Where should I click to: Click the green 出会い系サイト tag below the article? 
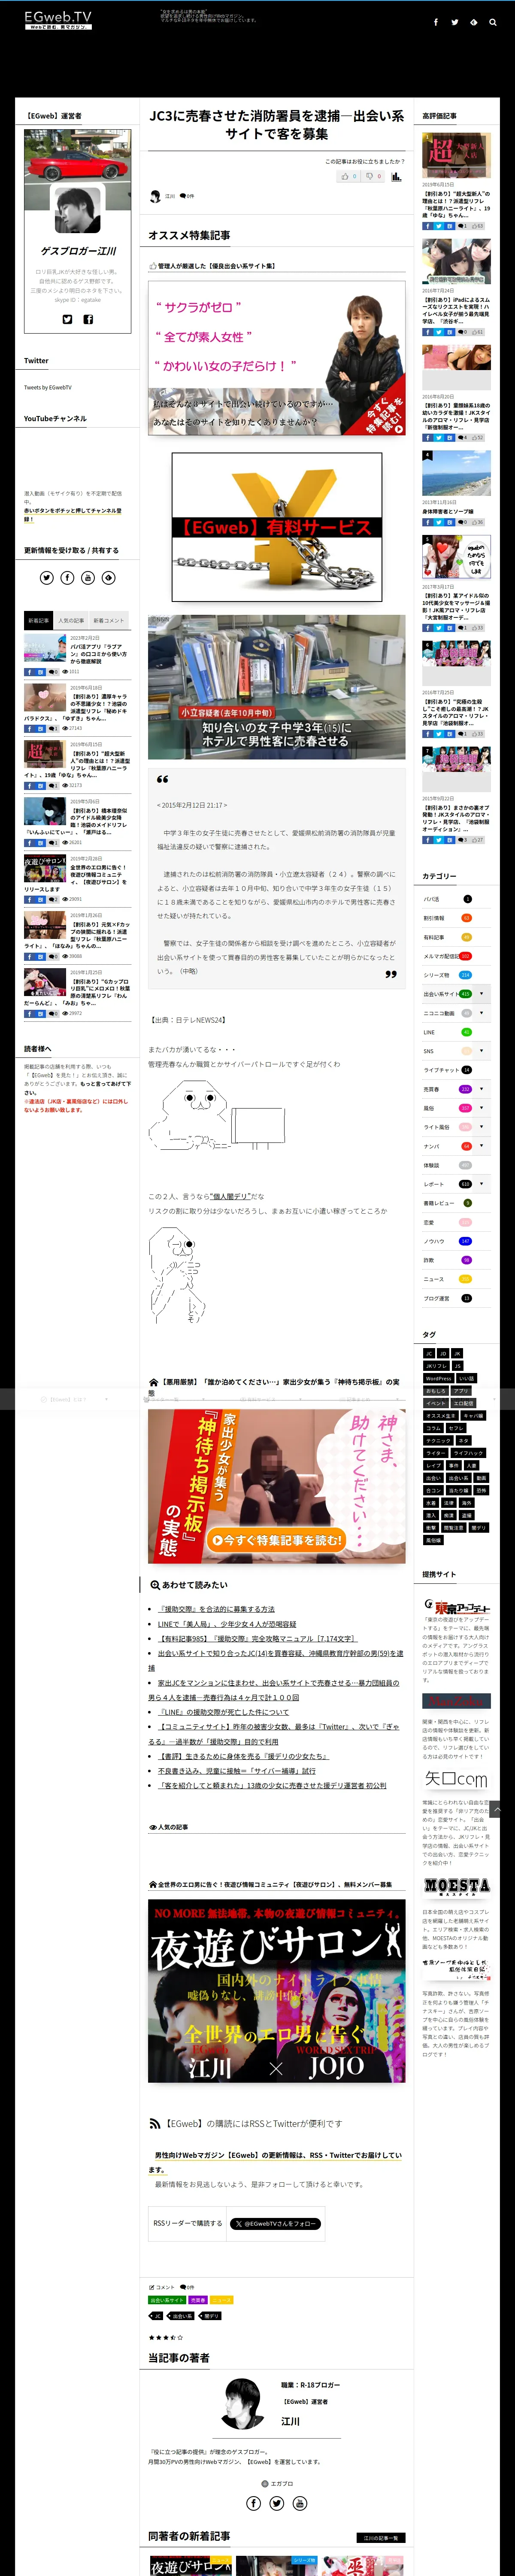click(x=167, y=2300)
